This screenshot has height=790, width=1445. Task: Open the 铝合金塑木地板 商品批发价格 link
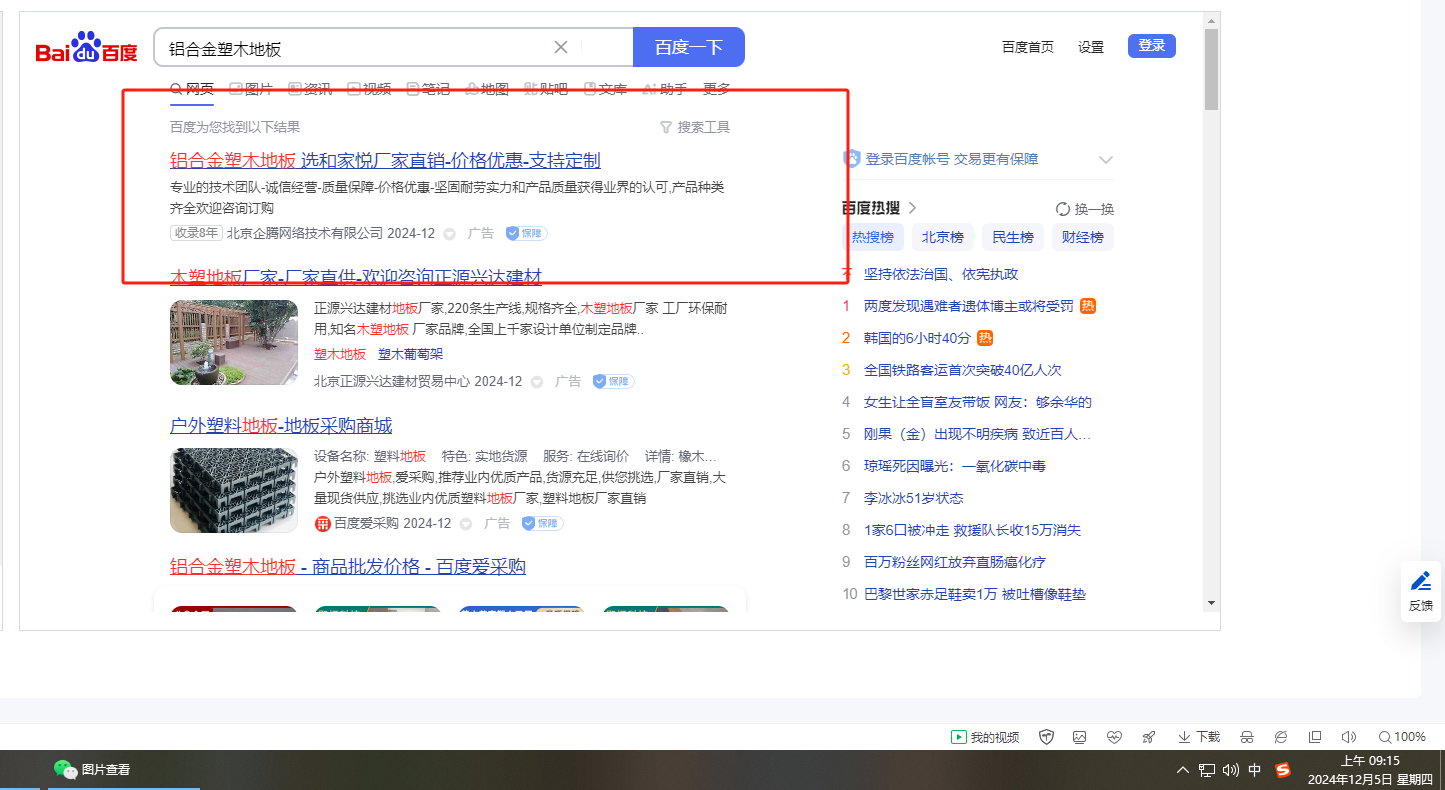347,567
